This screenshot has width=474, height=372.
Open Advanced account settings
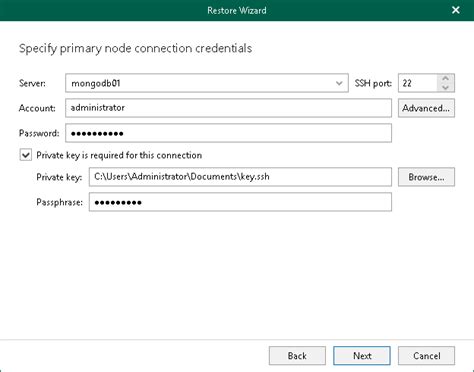pos(426,108)
